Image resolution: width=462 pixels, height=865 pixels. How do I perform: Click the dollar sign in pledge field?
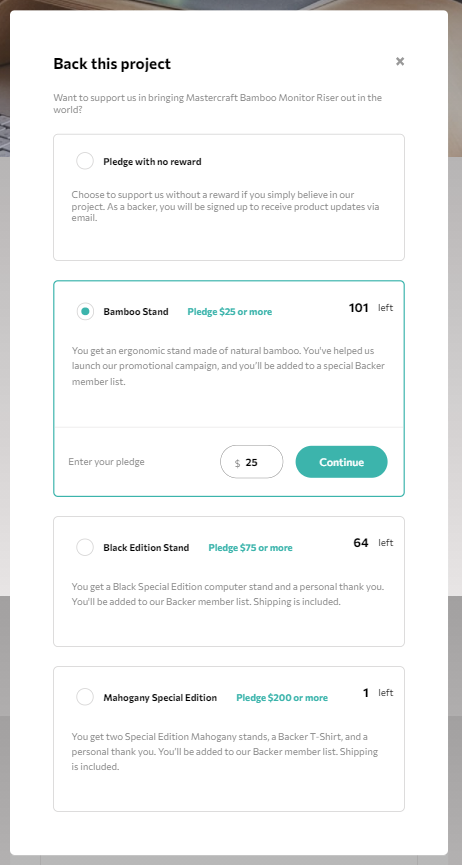point(237,463)
